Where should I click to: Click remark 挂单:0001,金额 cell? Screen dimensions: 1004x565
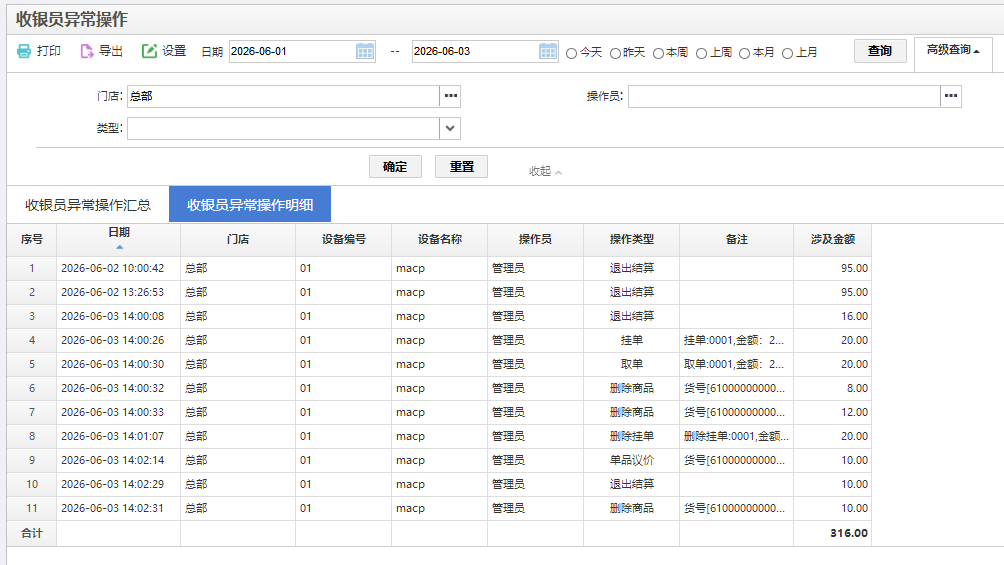coord(736,340)
